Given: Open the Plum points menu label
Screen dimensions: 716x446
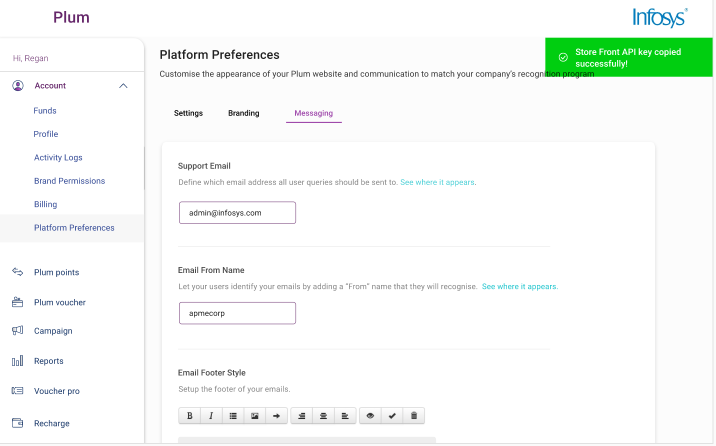Looking at the screenshot, I should 57,273.
